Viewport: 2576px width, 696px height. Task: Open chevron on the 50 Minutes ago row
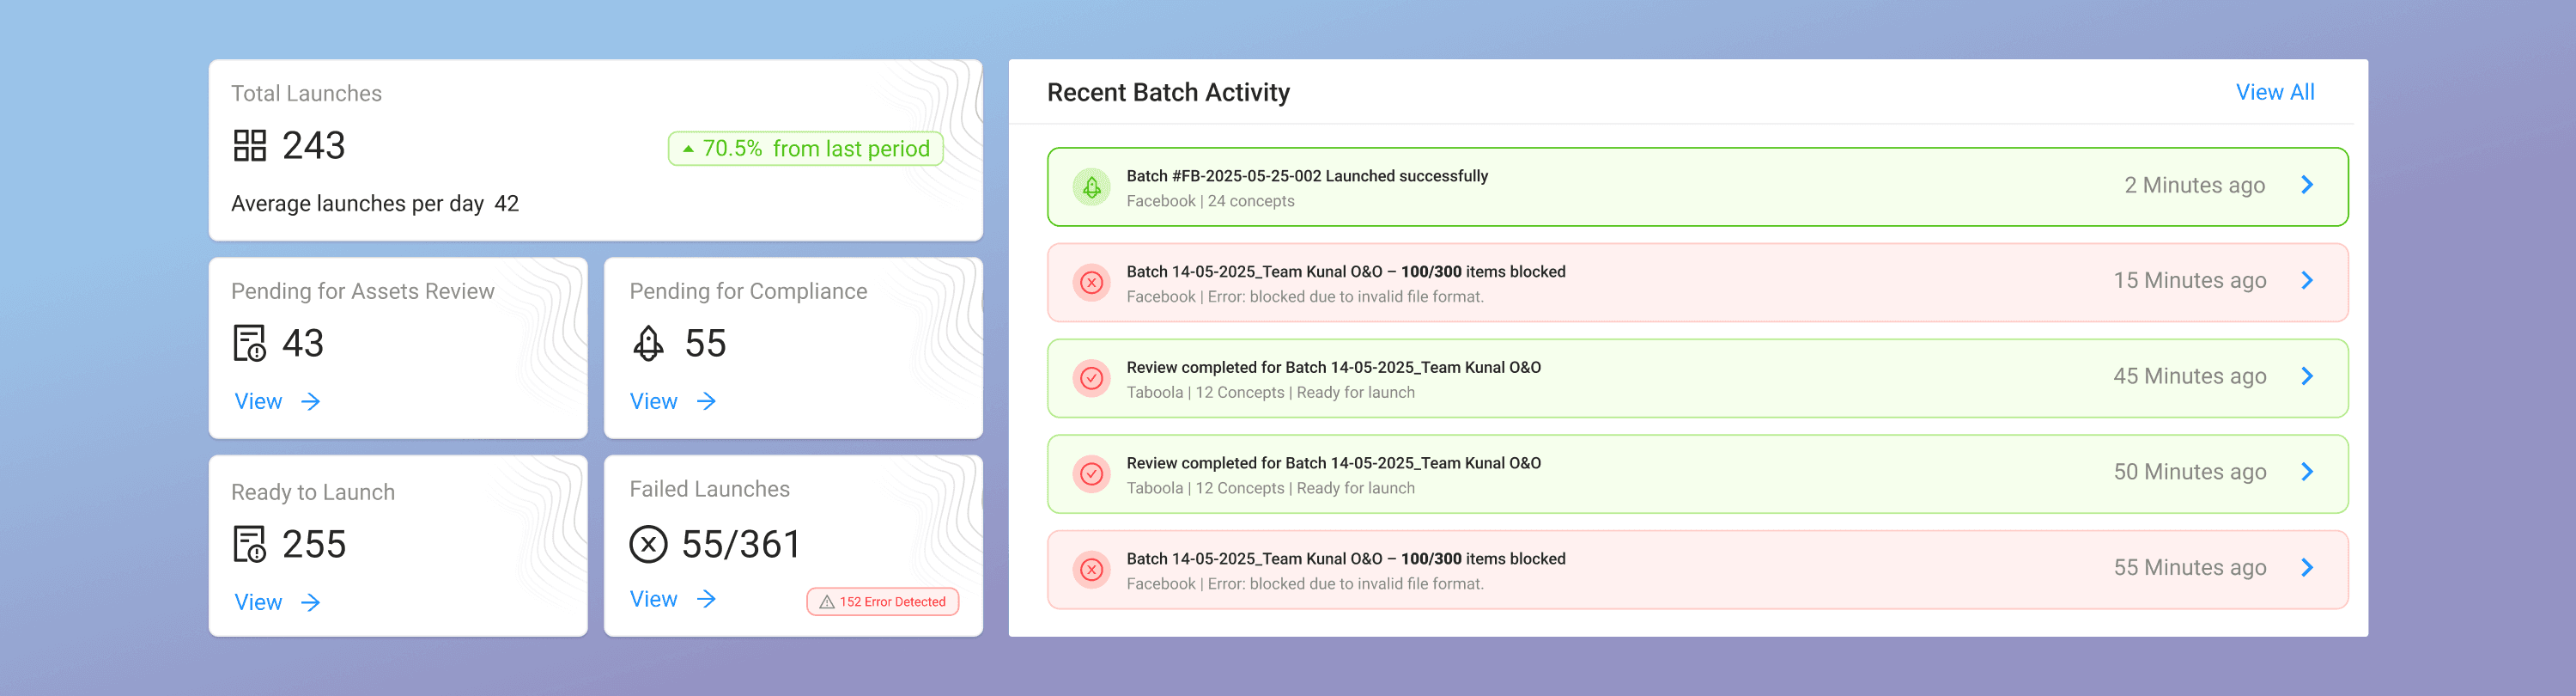coord(2307,472)
